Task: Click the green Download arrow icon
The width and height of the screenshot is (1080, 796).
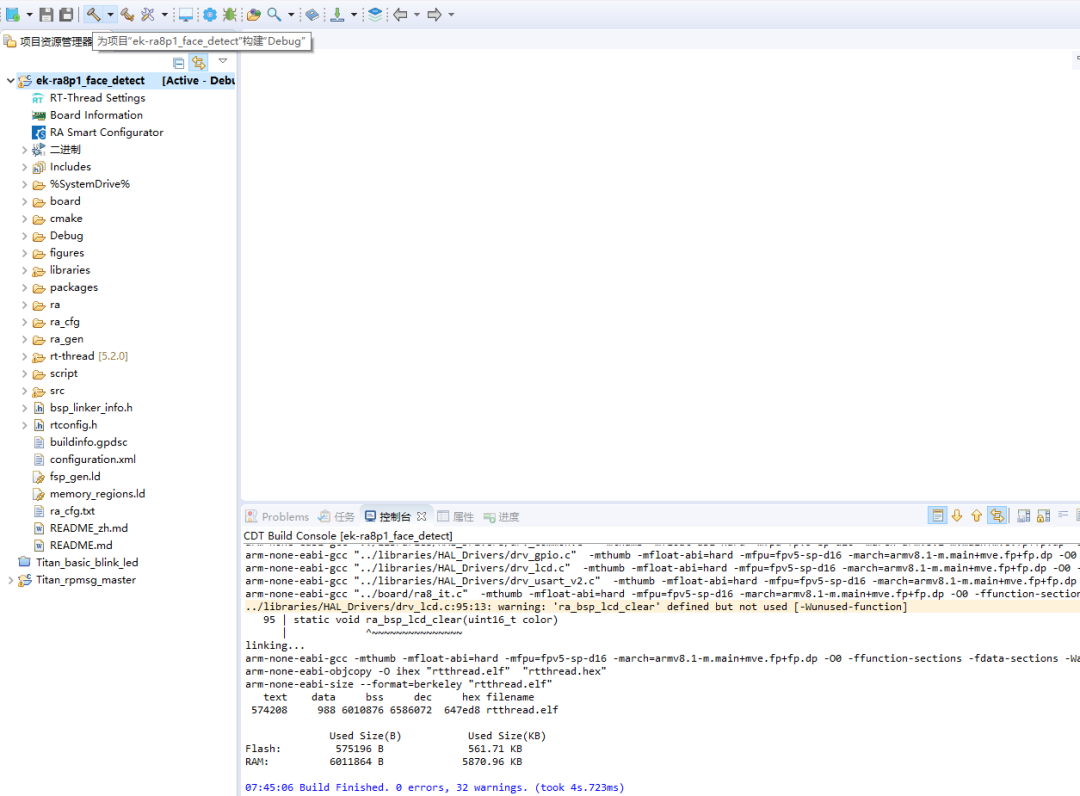Action: pyautogui.click(x=337, y=14)
